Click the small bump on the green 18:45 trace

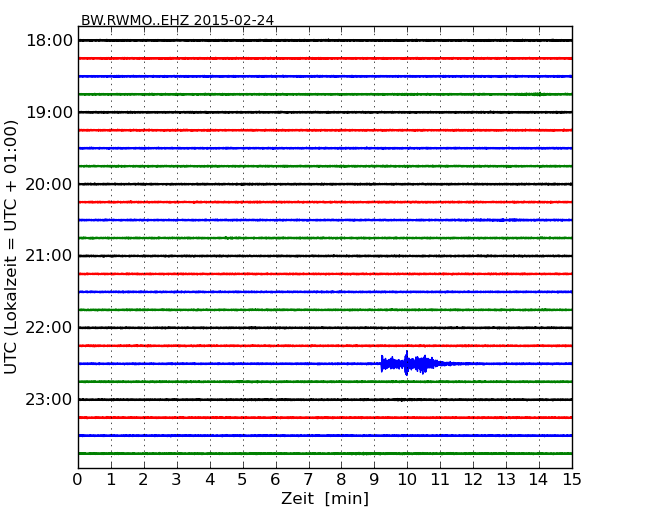pyautogui.click(x=538, y=94)
